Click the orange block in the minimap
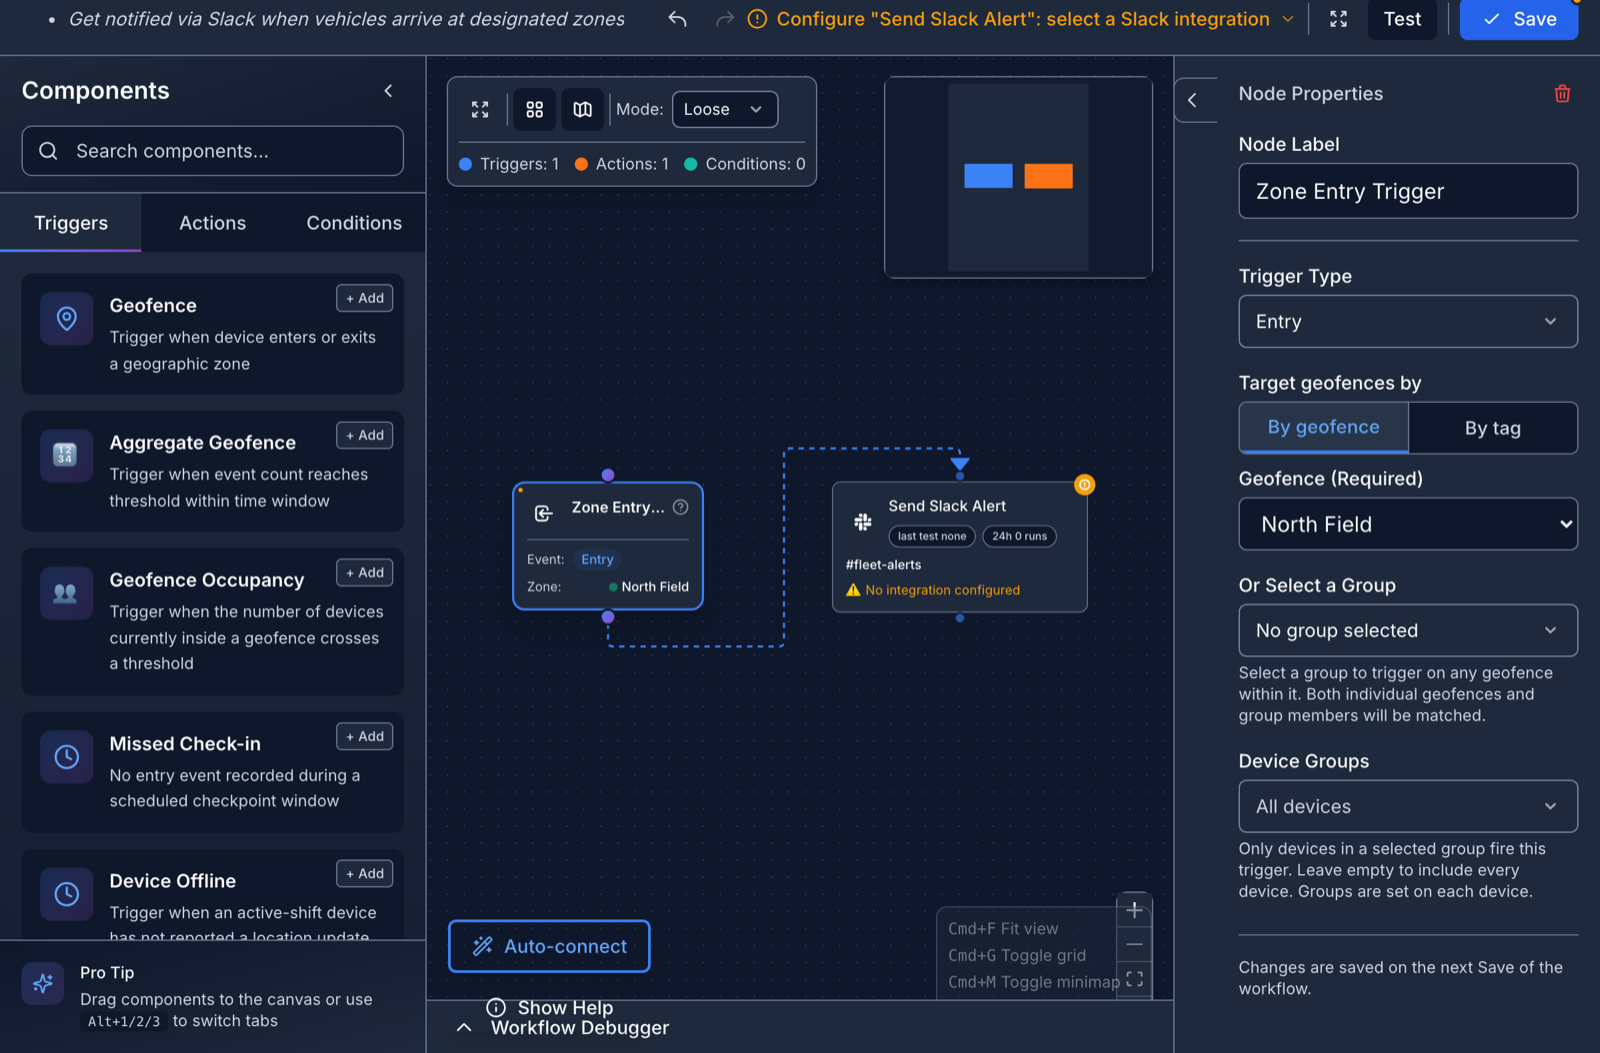 [x=1048, y=176]
